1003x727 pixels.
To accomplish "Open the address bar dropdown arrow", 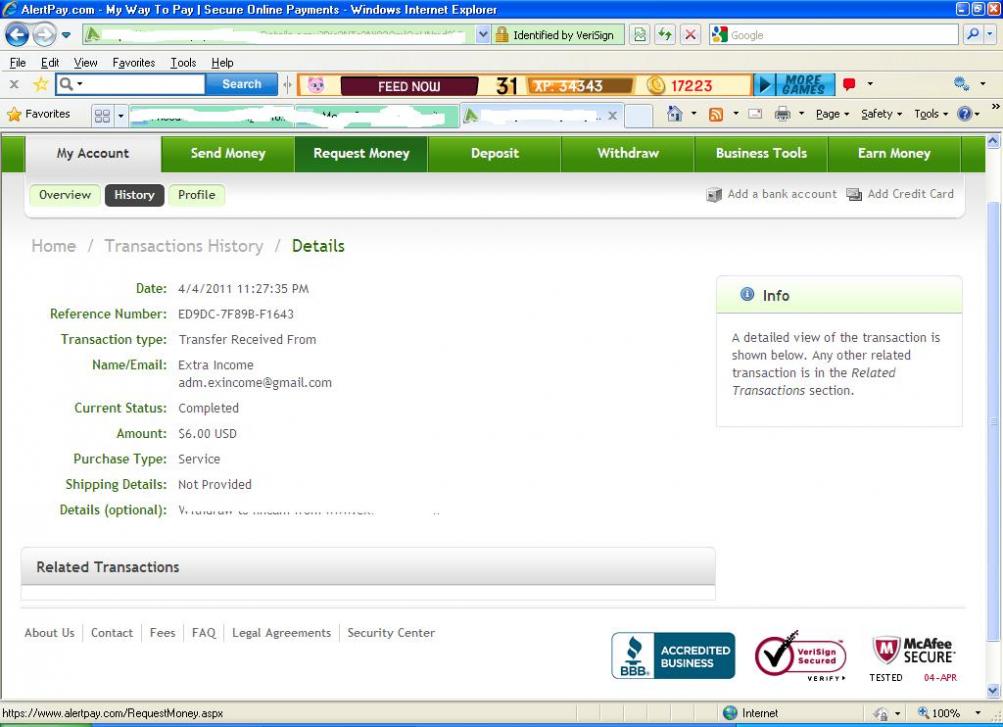I will 484,35.
